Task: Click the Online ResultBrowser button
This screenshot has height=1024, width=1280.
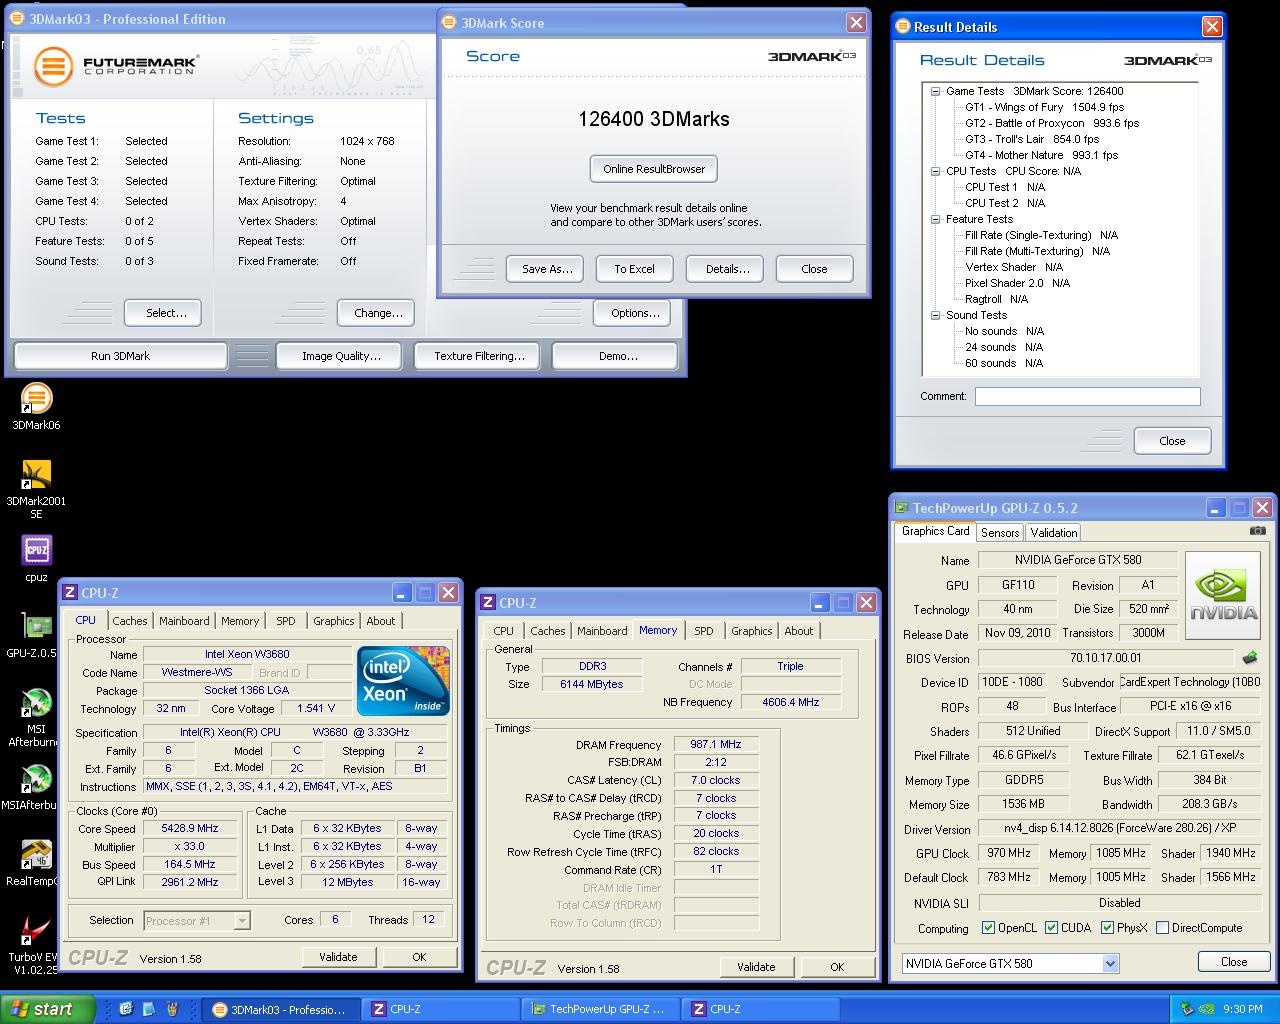Action: click(x=654, y=169)
